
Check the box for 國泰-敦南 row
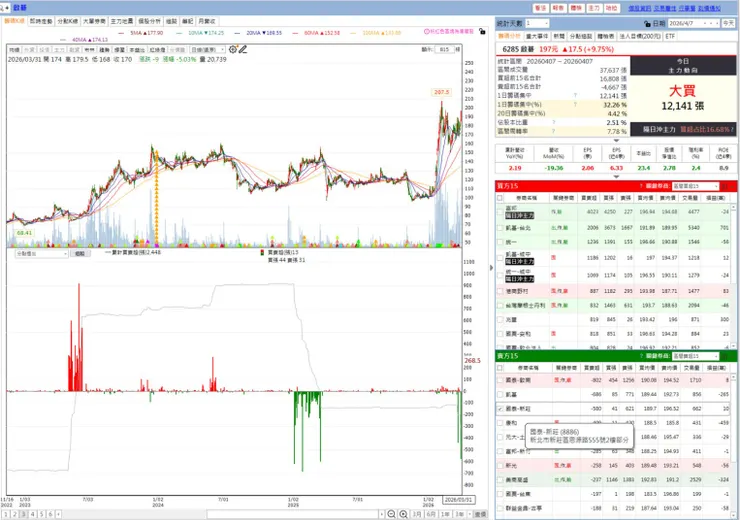[500, 380]
